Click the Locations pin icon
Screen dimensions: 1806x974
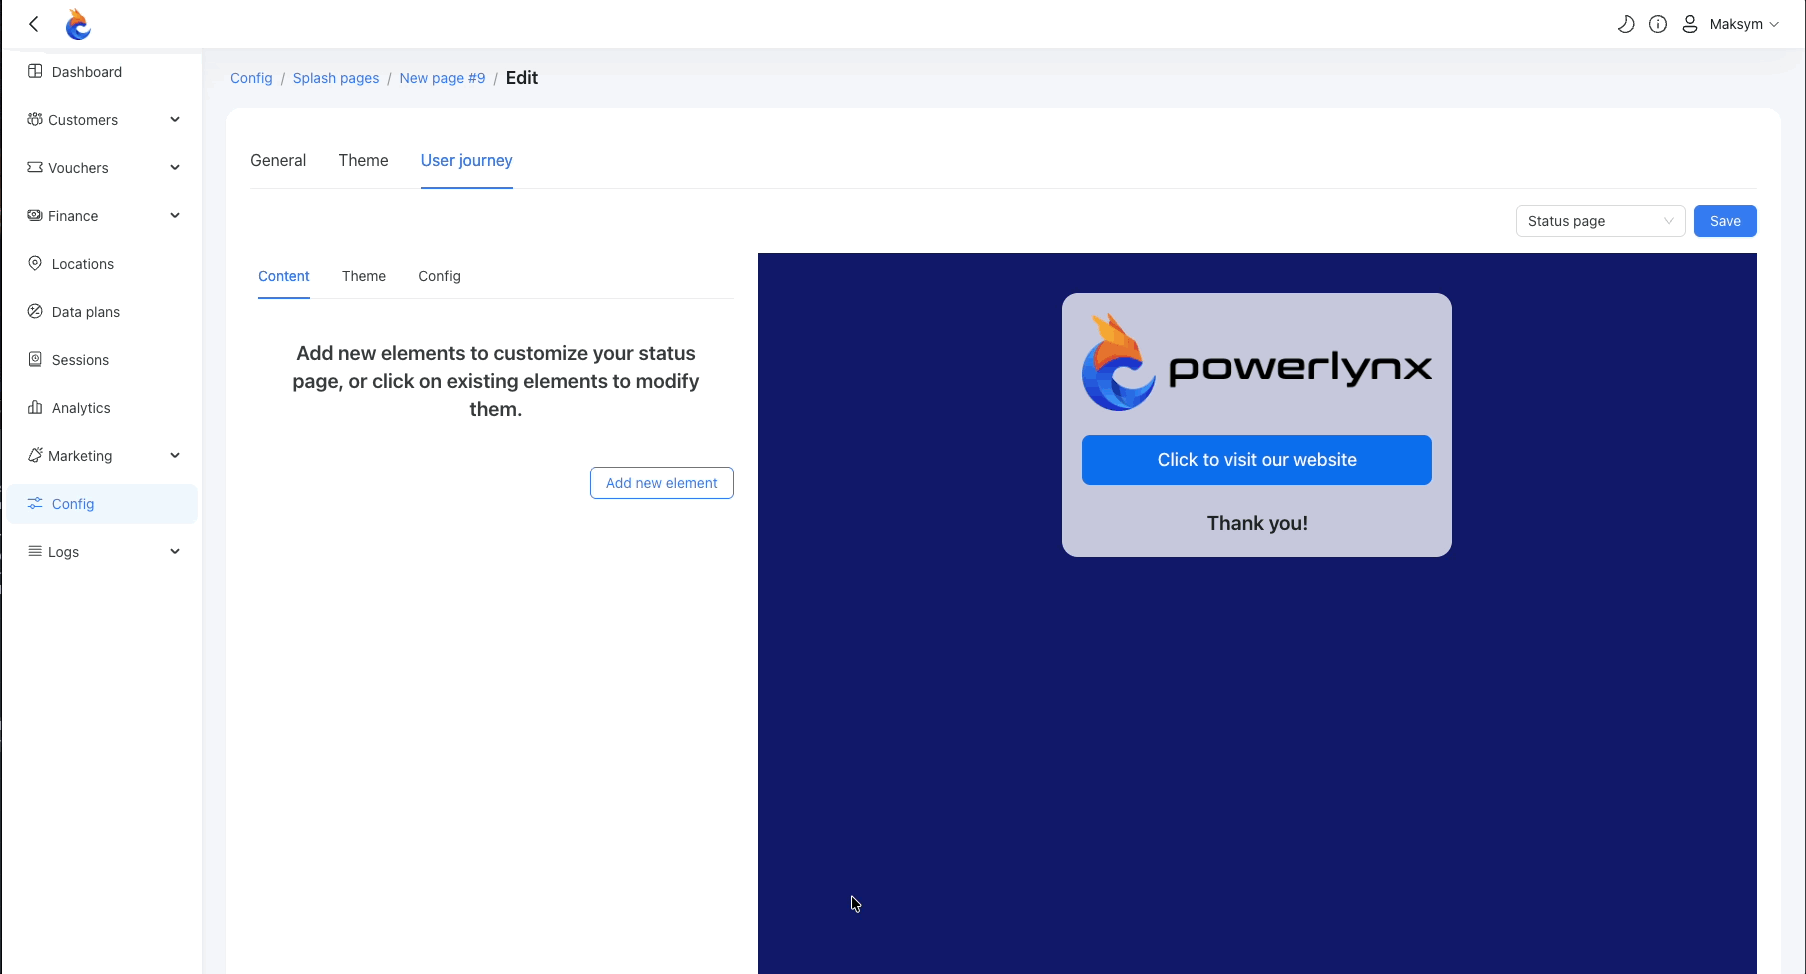point(35,264)
